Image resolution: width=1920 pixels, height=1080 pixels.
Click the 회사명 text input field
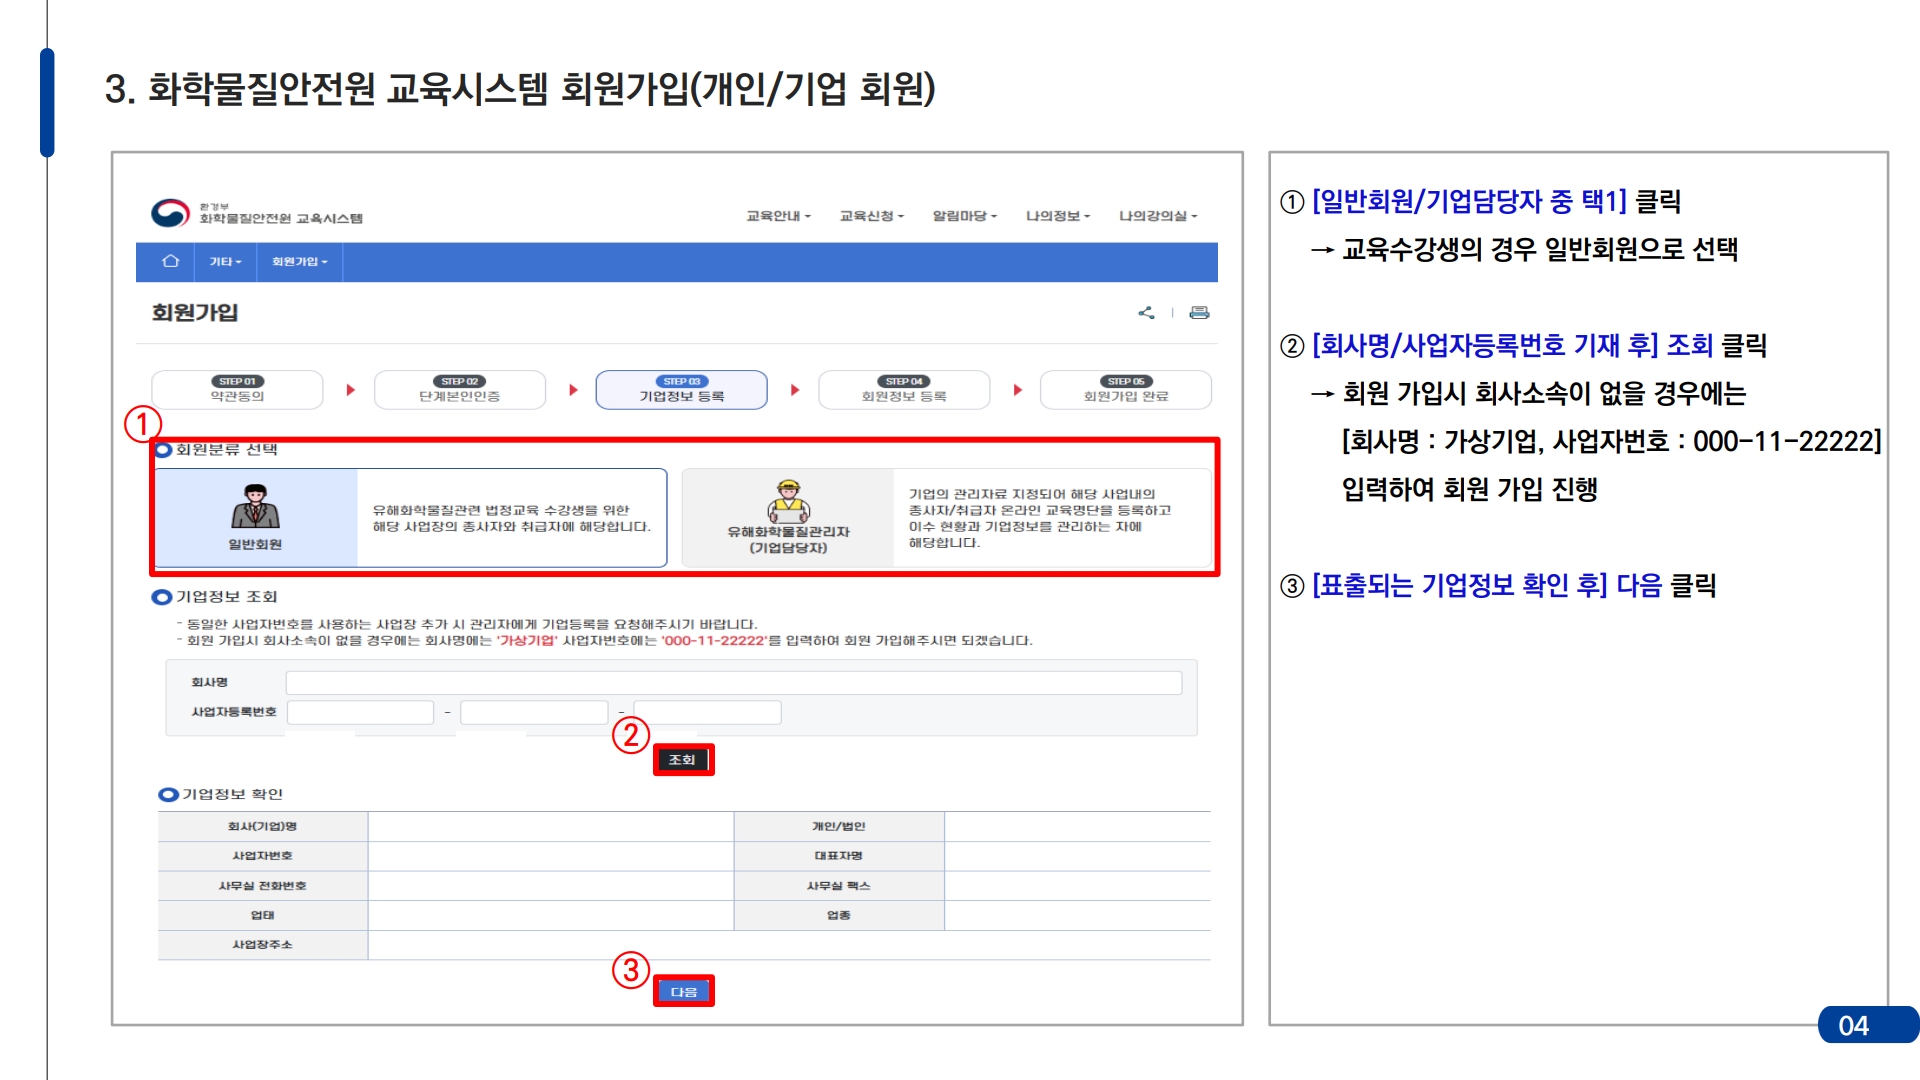[733, 683]
